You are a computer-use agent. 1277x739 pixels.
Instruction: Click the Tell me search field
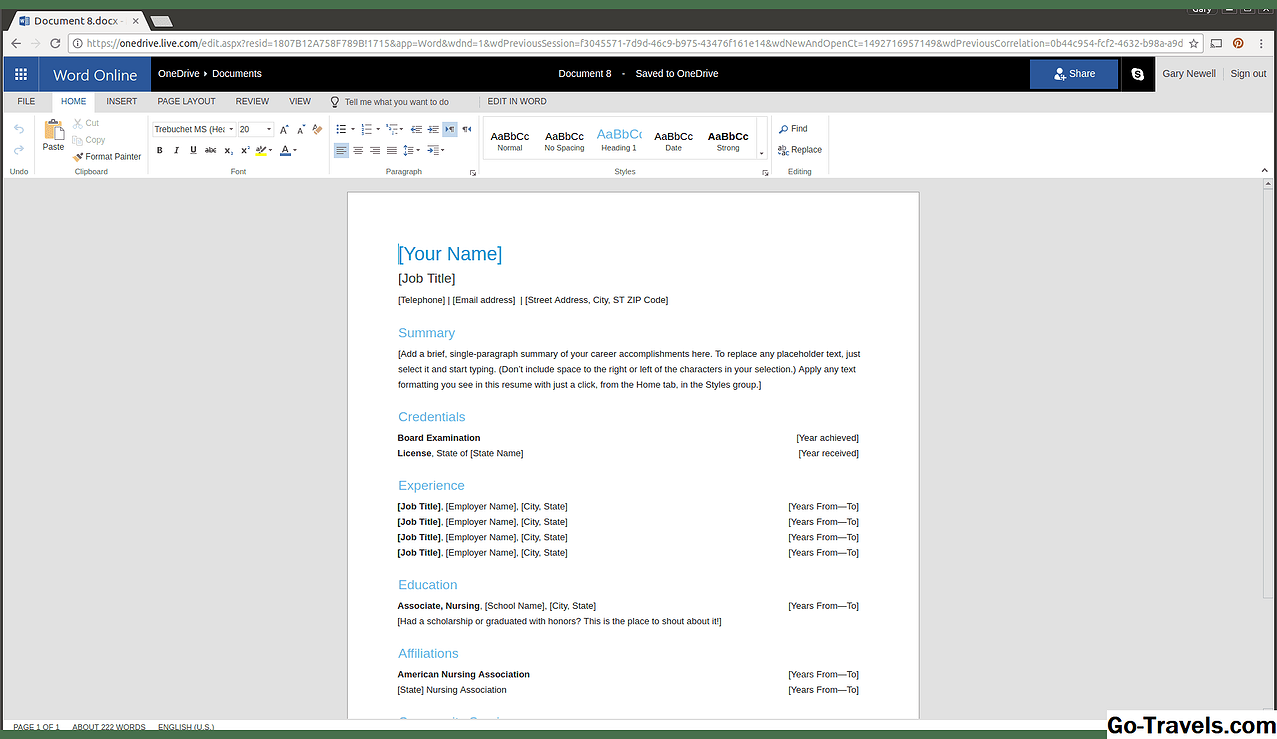click(396, 102)
